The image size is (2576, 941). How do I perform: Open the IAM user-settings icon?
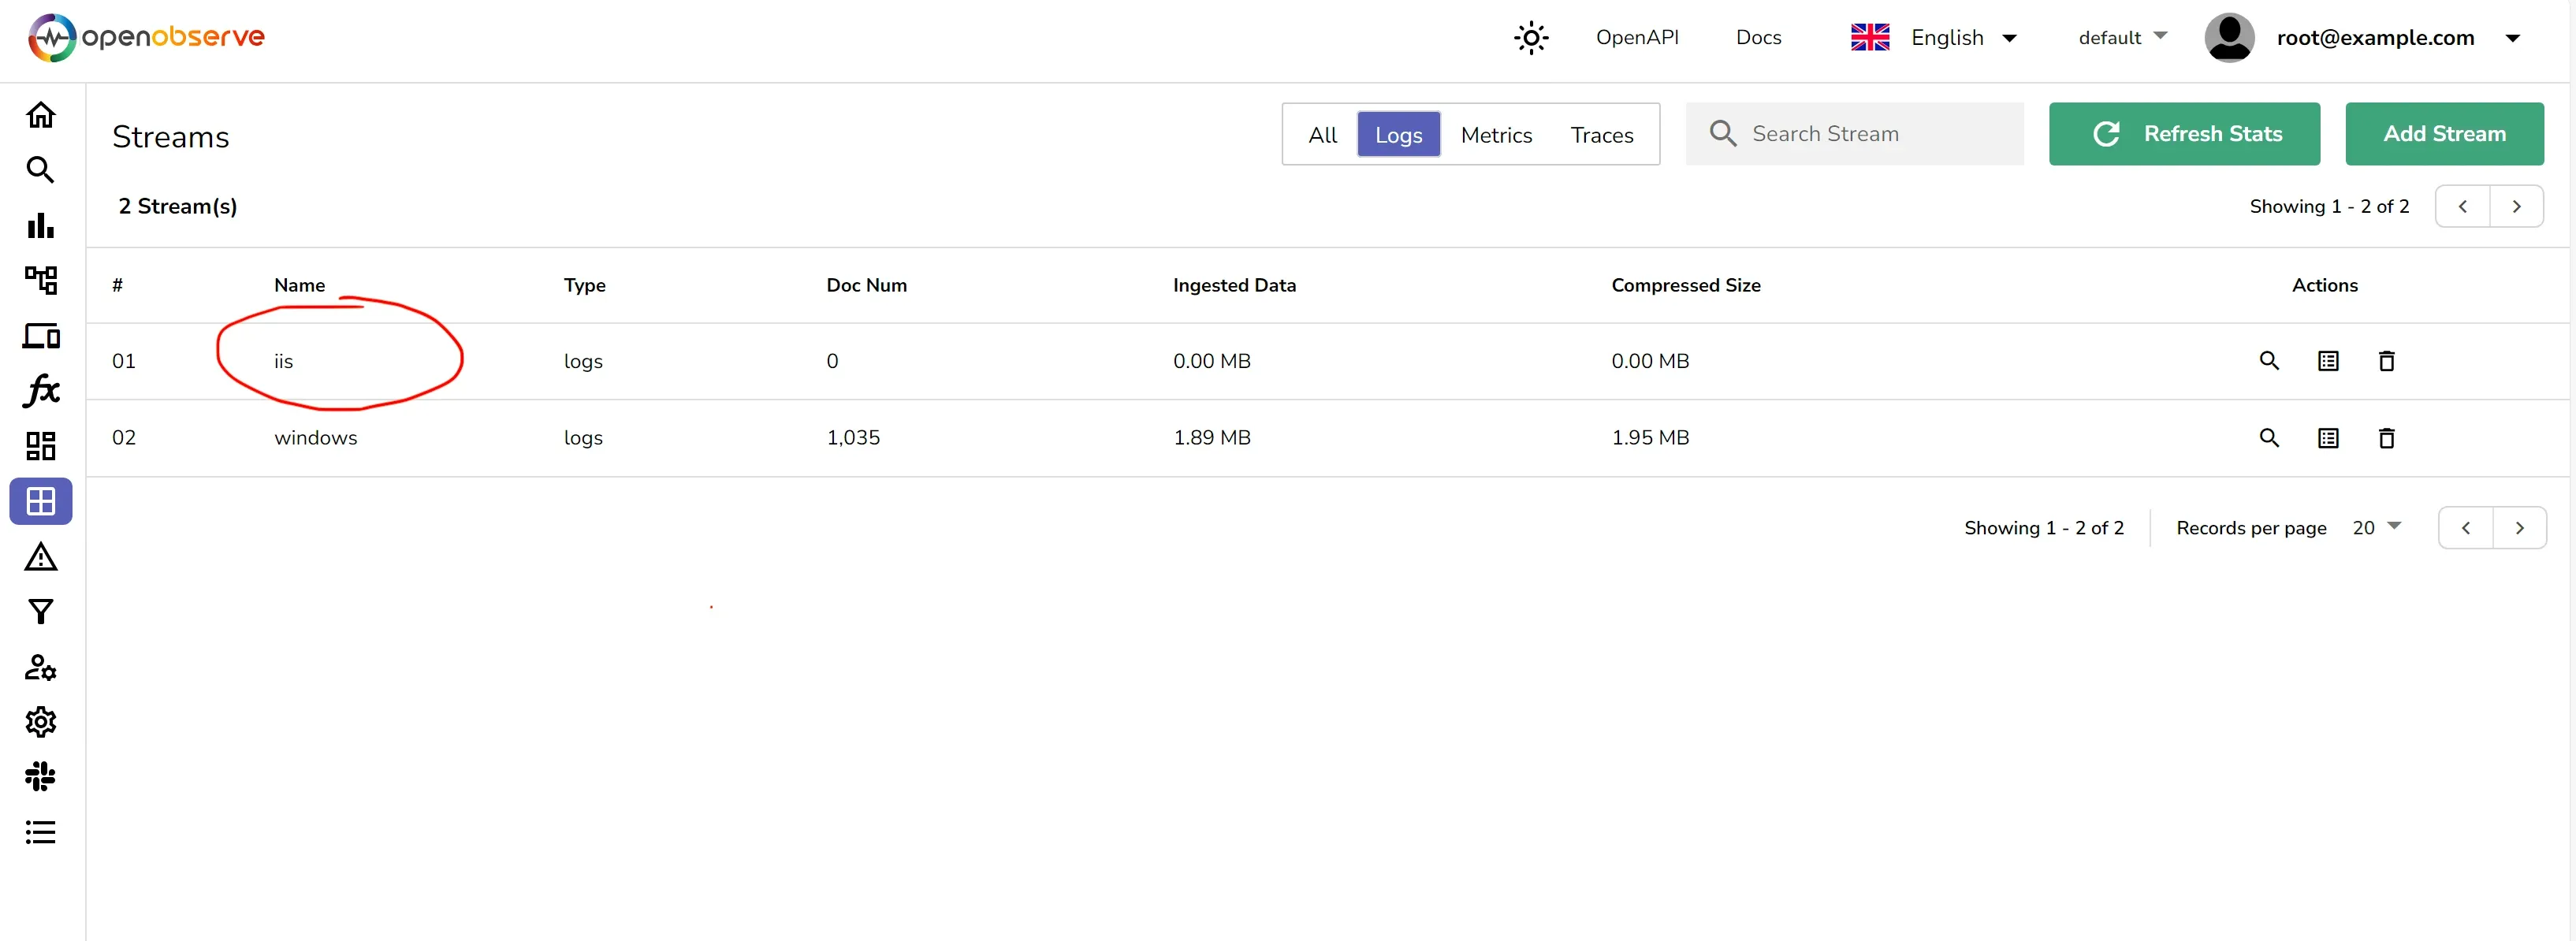tap(41, 668)
